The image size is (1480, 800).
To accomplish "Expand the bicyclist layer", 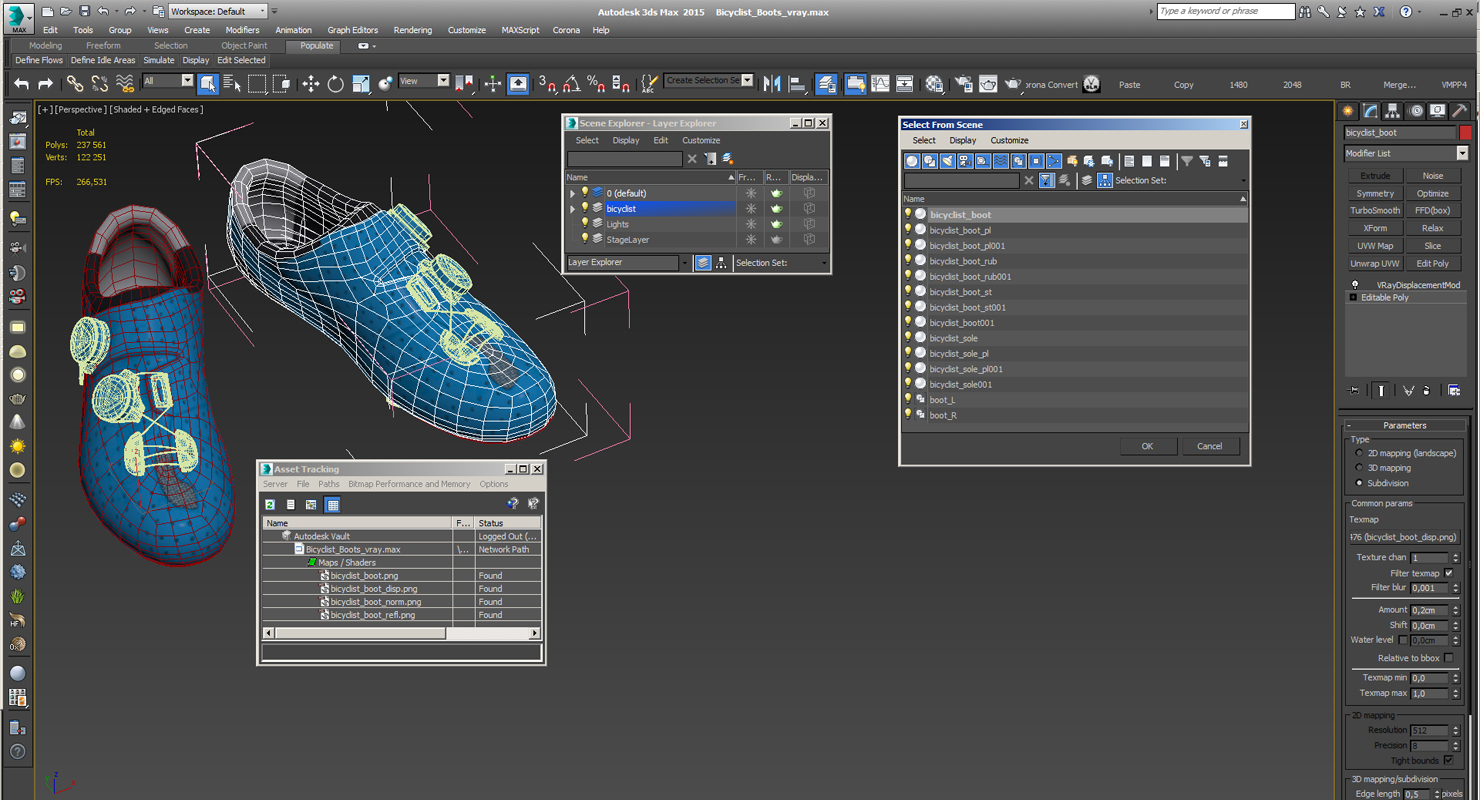I will [x=573, y=209].
